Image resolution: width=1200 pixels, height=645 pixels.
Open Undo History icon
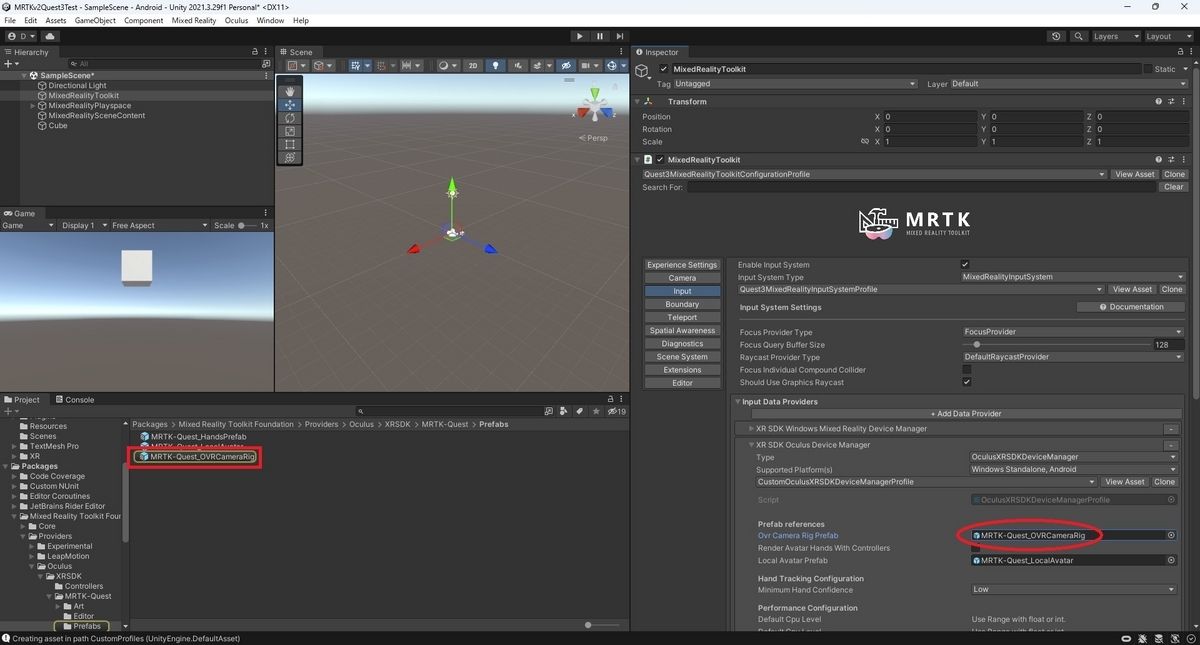coord(1057,36)
